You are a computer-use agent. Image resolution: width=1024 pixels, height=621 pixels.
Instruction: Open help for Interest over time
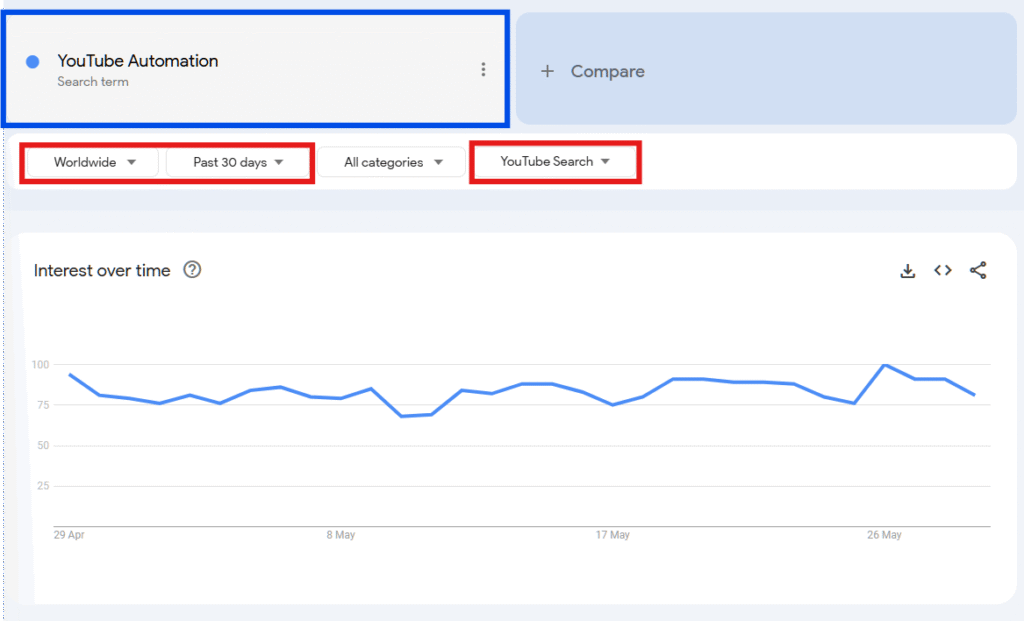(192, 270)
